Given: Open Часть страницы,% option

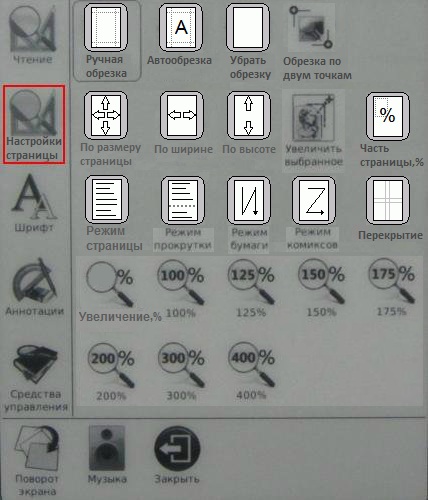Looking at the screenshot, I should click(388, 116).
